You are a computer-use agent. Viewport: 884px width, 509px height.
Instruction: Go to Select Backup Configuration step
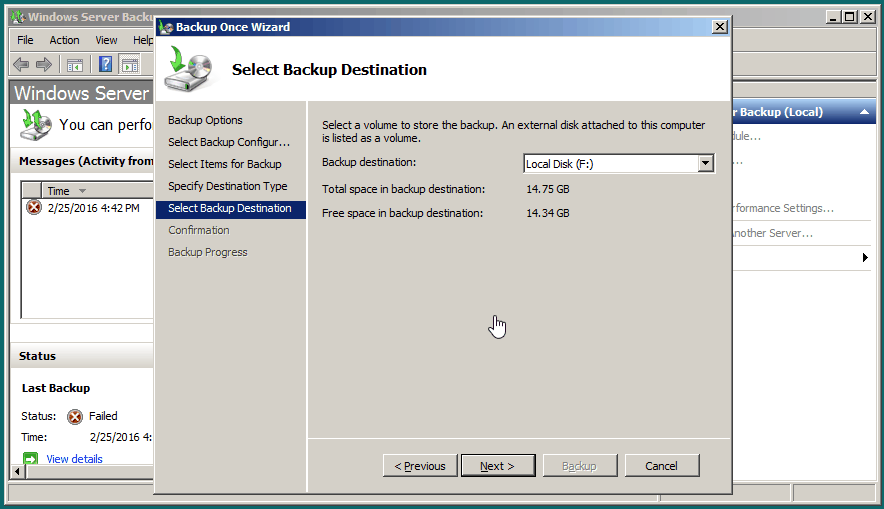click(229, 142)
